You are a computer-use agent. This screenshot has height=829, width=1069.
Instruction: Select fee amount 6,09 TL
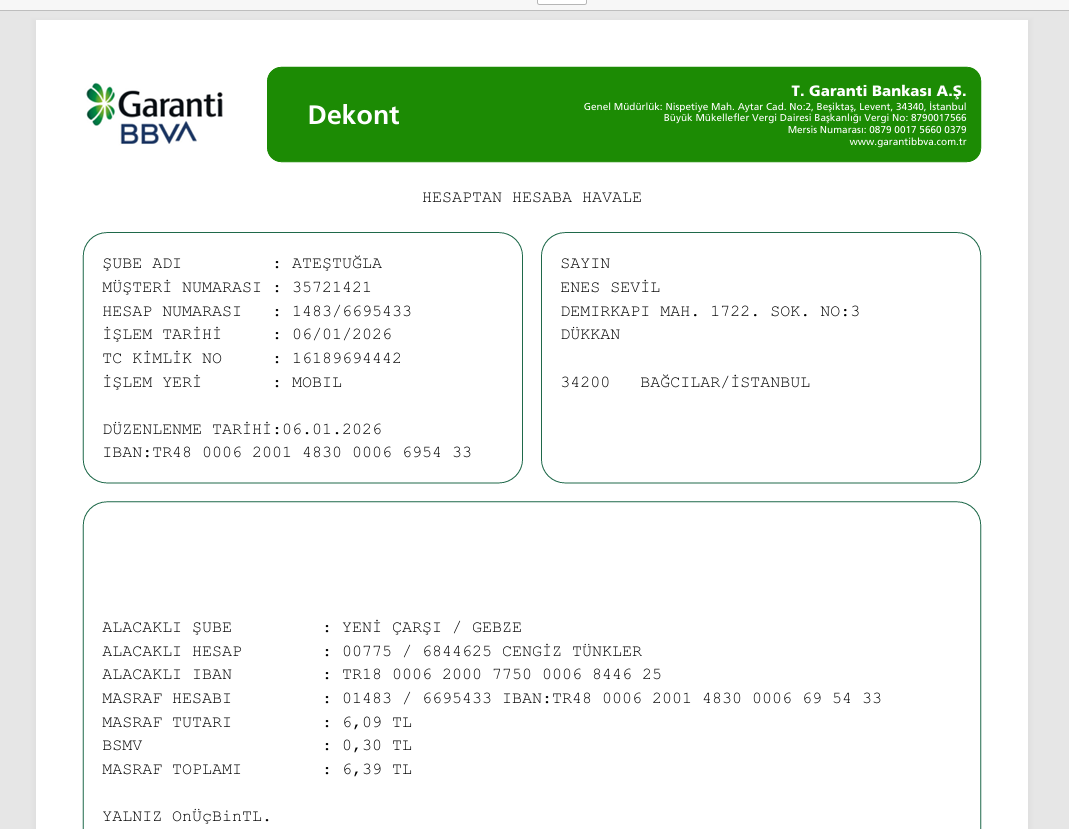pyautogui.click(x=377, y=723)
